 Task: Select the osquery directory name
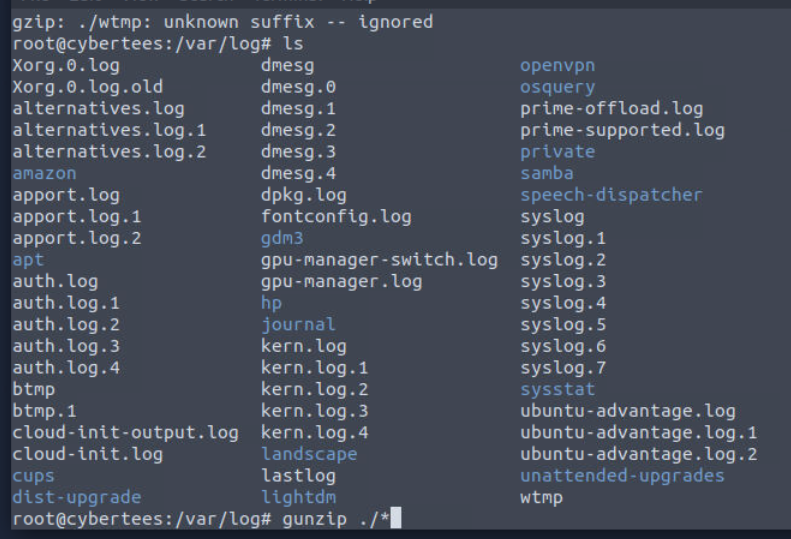point(557,87)
